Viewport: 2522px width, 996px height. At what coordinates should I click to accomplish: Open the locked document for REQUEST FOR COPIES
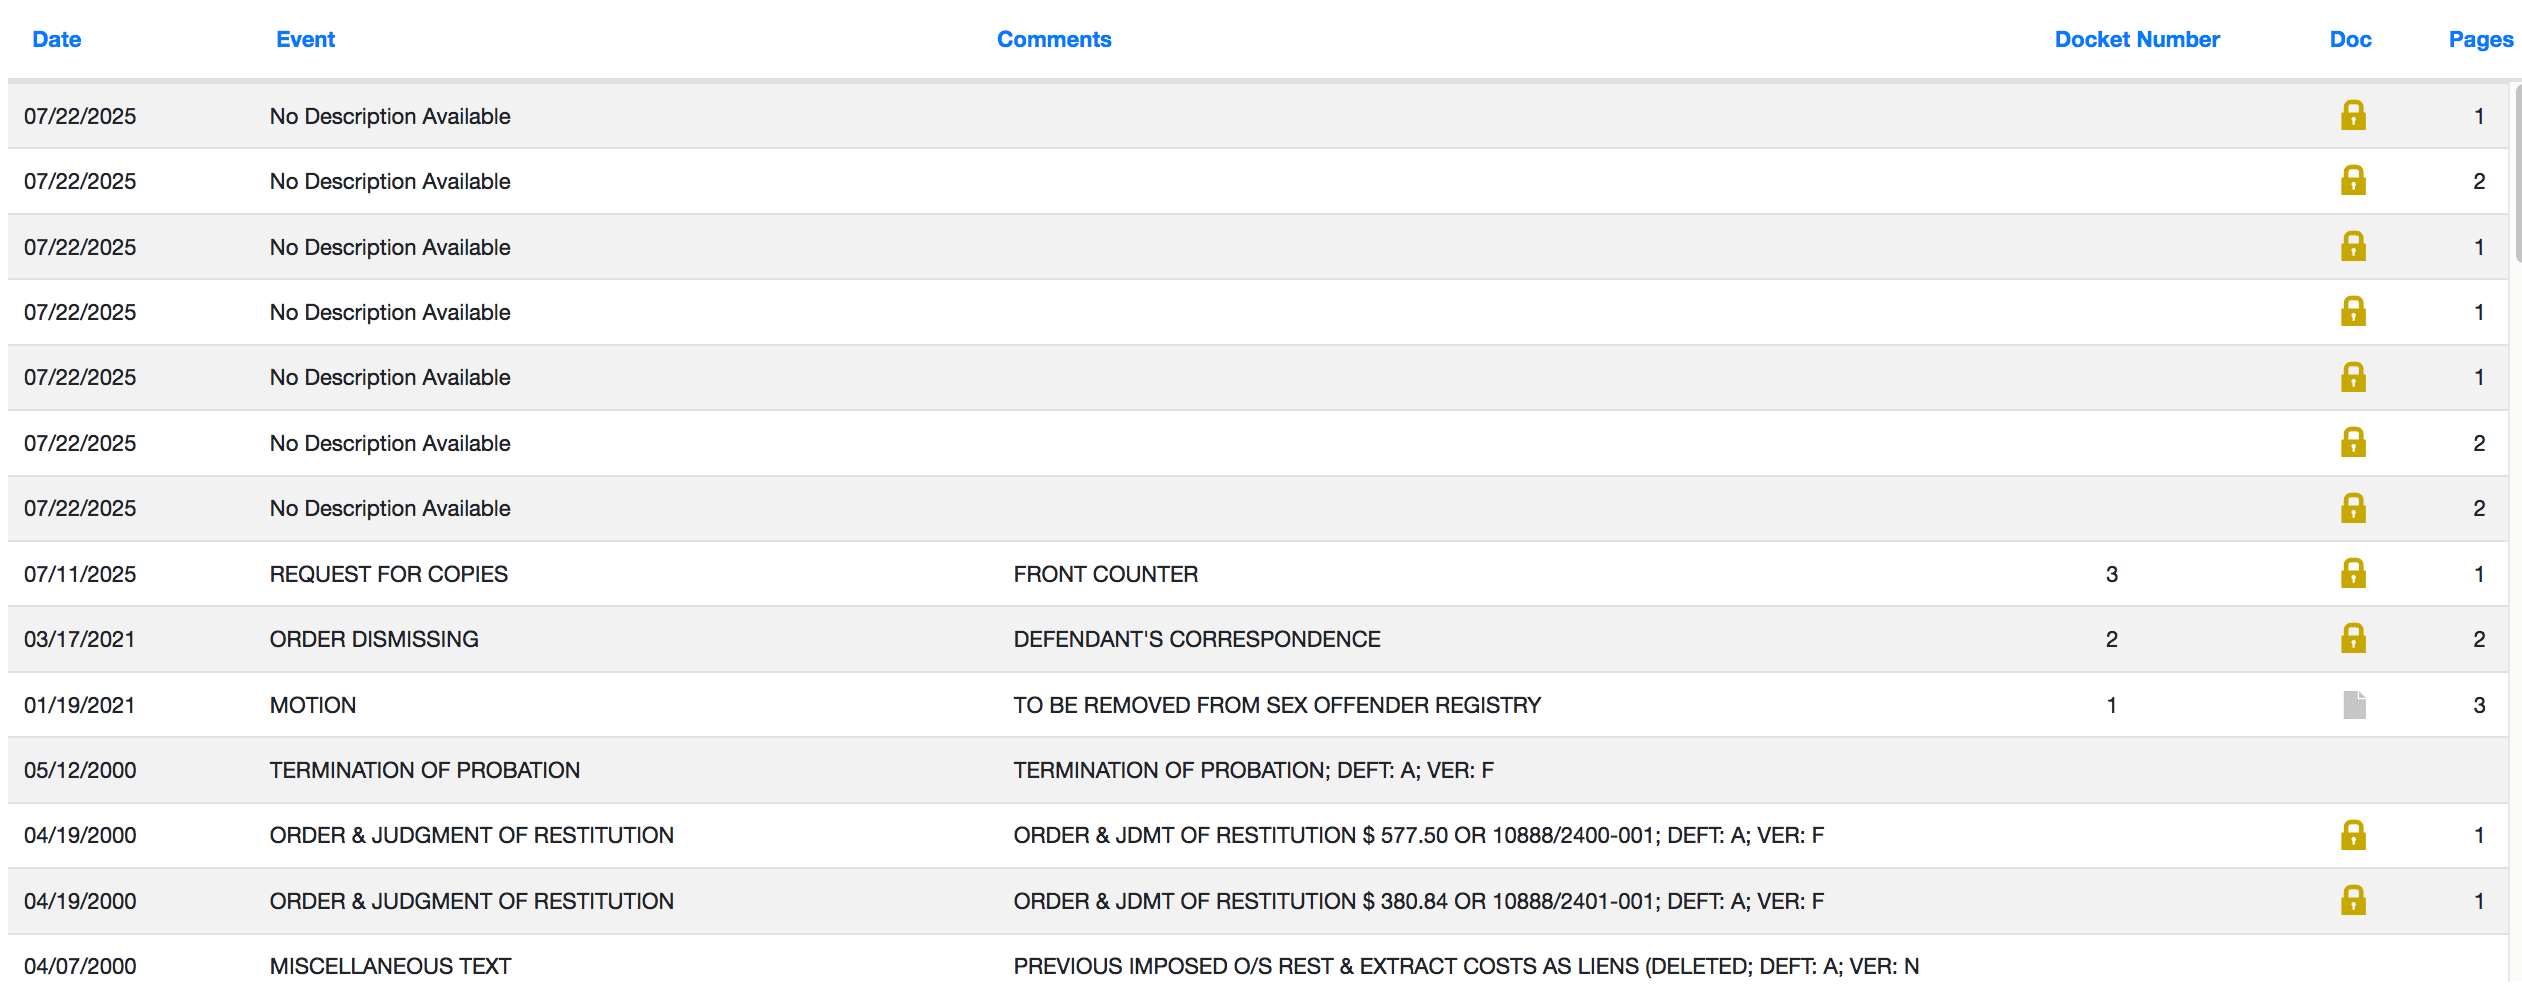[2352, 574]
